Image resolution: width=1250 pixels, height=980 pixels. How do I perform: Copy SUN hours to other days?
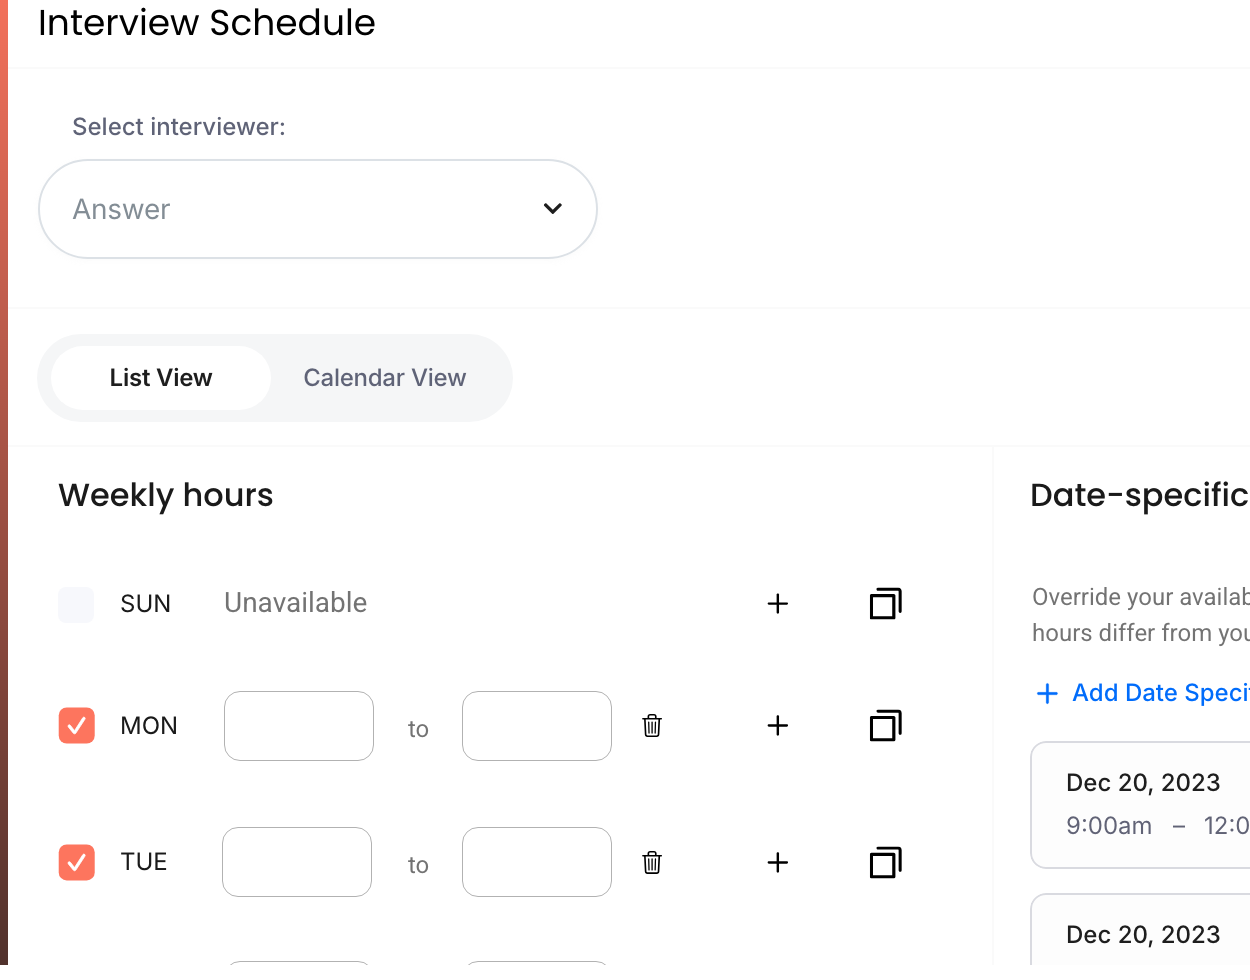(886, 604)
